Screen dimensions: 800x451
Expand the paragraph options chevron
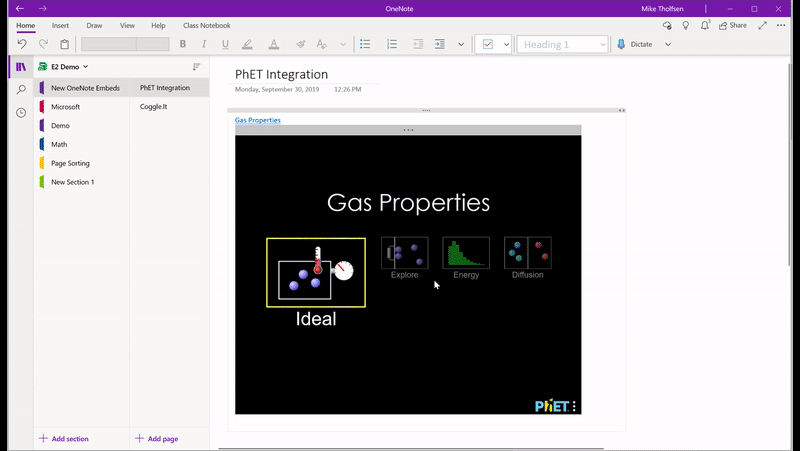click(x=461, y=44)
